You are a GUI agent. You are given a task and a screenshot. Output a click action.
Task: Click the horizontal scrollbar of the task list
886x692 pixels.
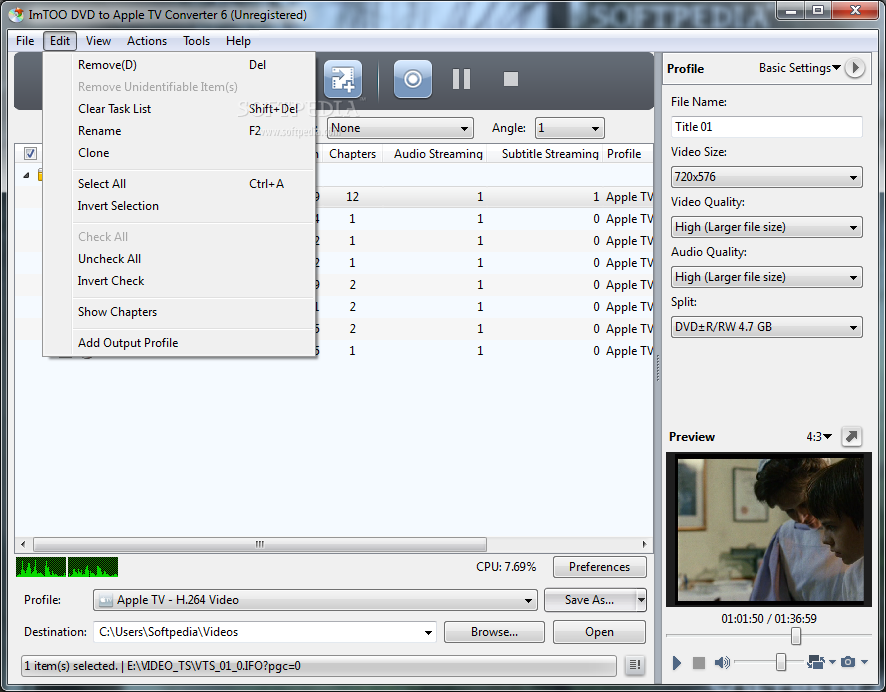click(260, 545)
